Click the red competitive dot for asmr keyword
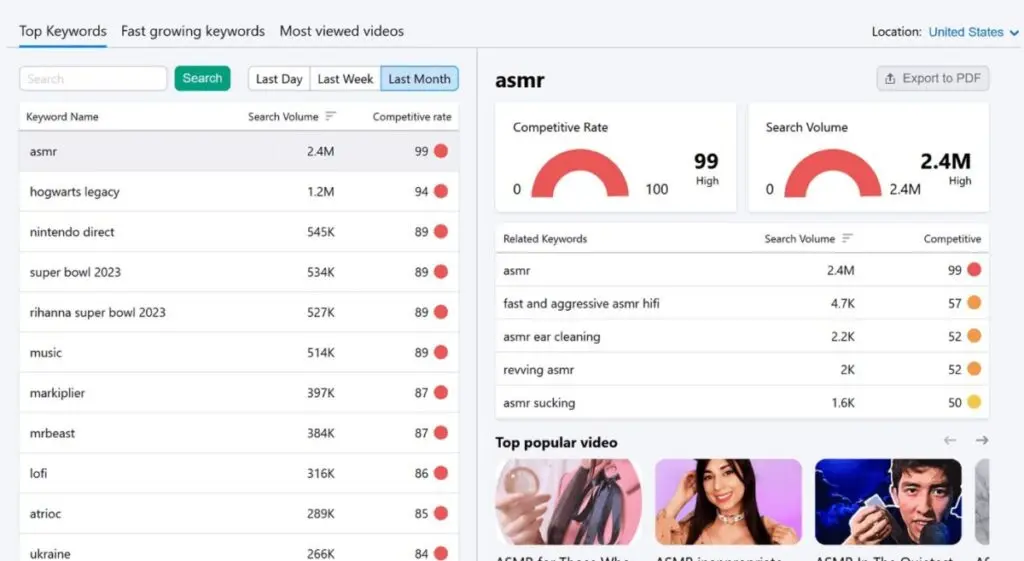Screen dimensions: 1024x561 click(441, 151)
